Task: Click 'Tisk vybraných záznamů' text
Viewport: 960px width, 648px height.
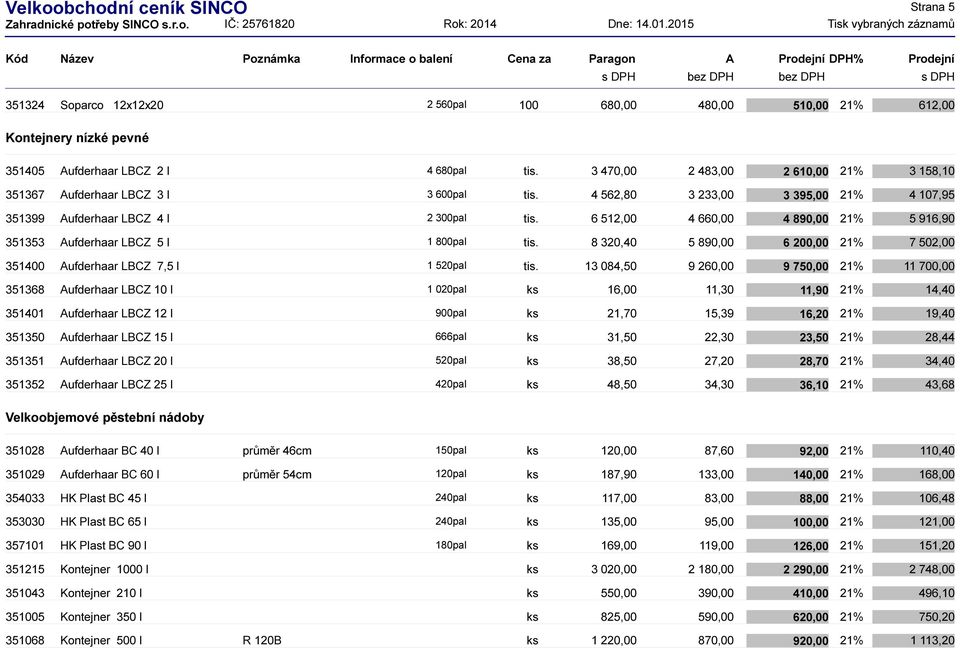Action: point(891,24)
